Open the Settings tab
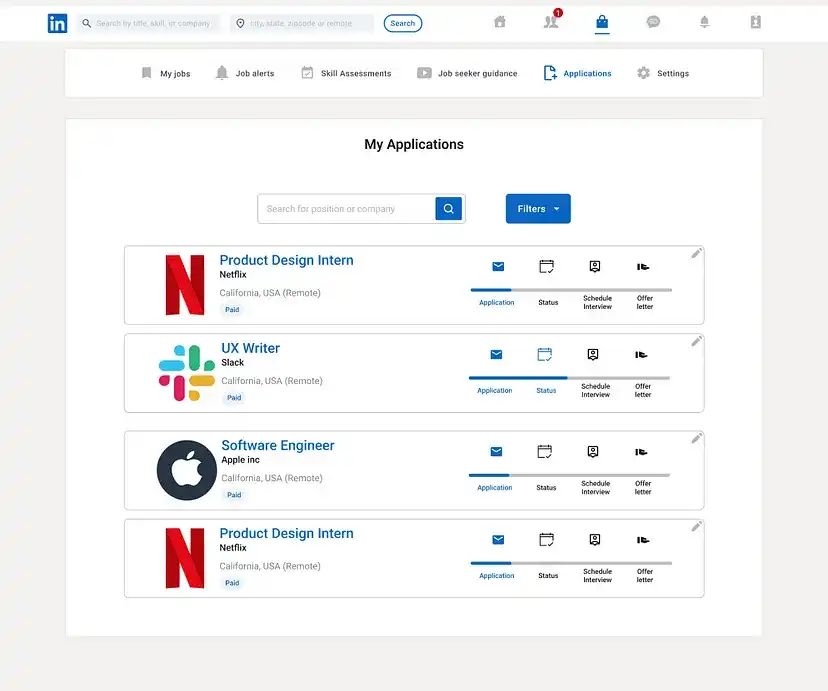828x691 pixels. [663, 73]
